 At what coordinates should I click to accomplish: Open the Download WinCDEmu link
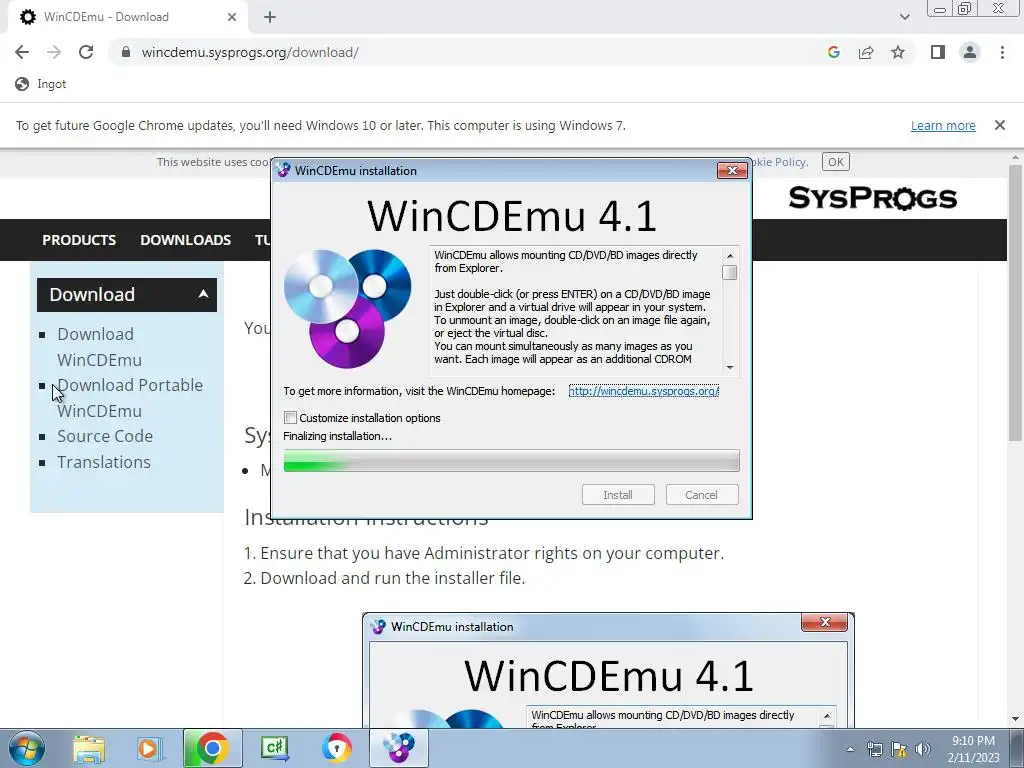coord(99,347)
